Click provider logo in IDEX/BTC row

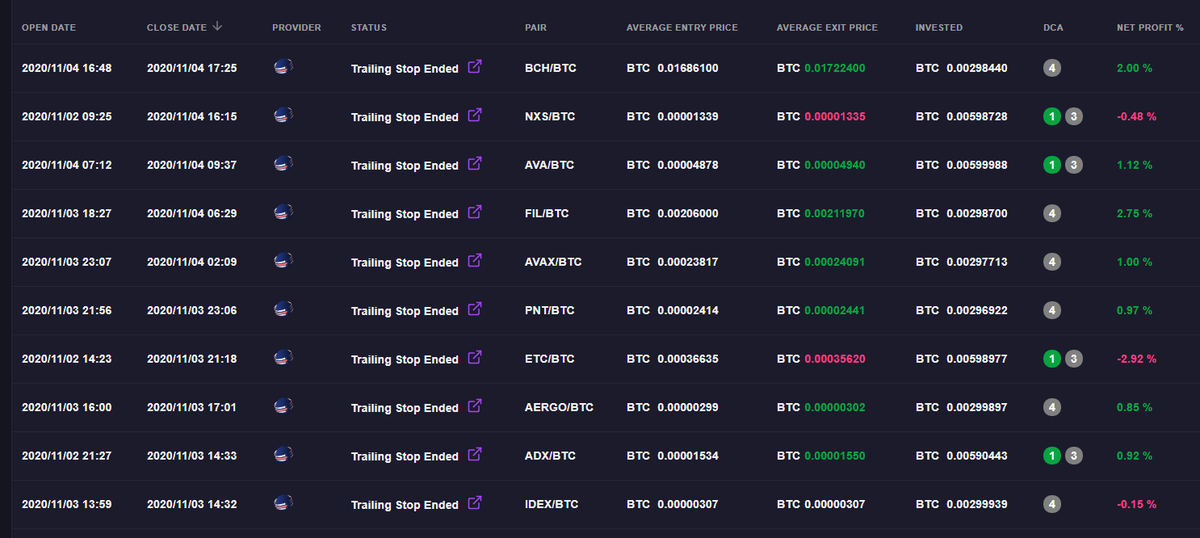pos(283,503)
